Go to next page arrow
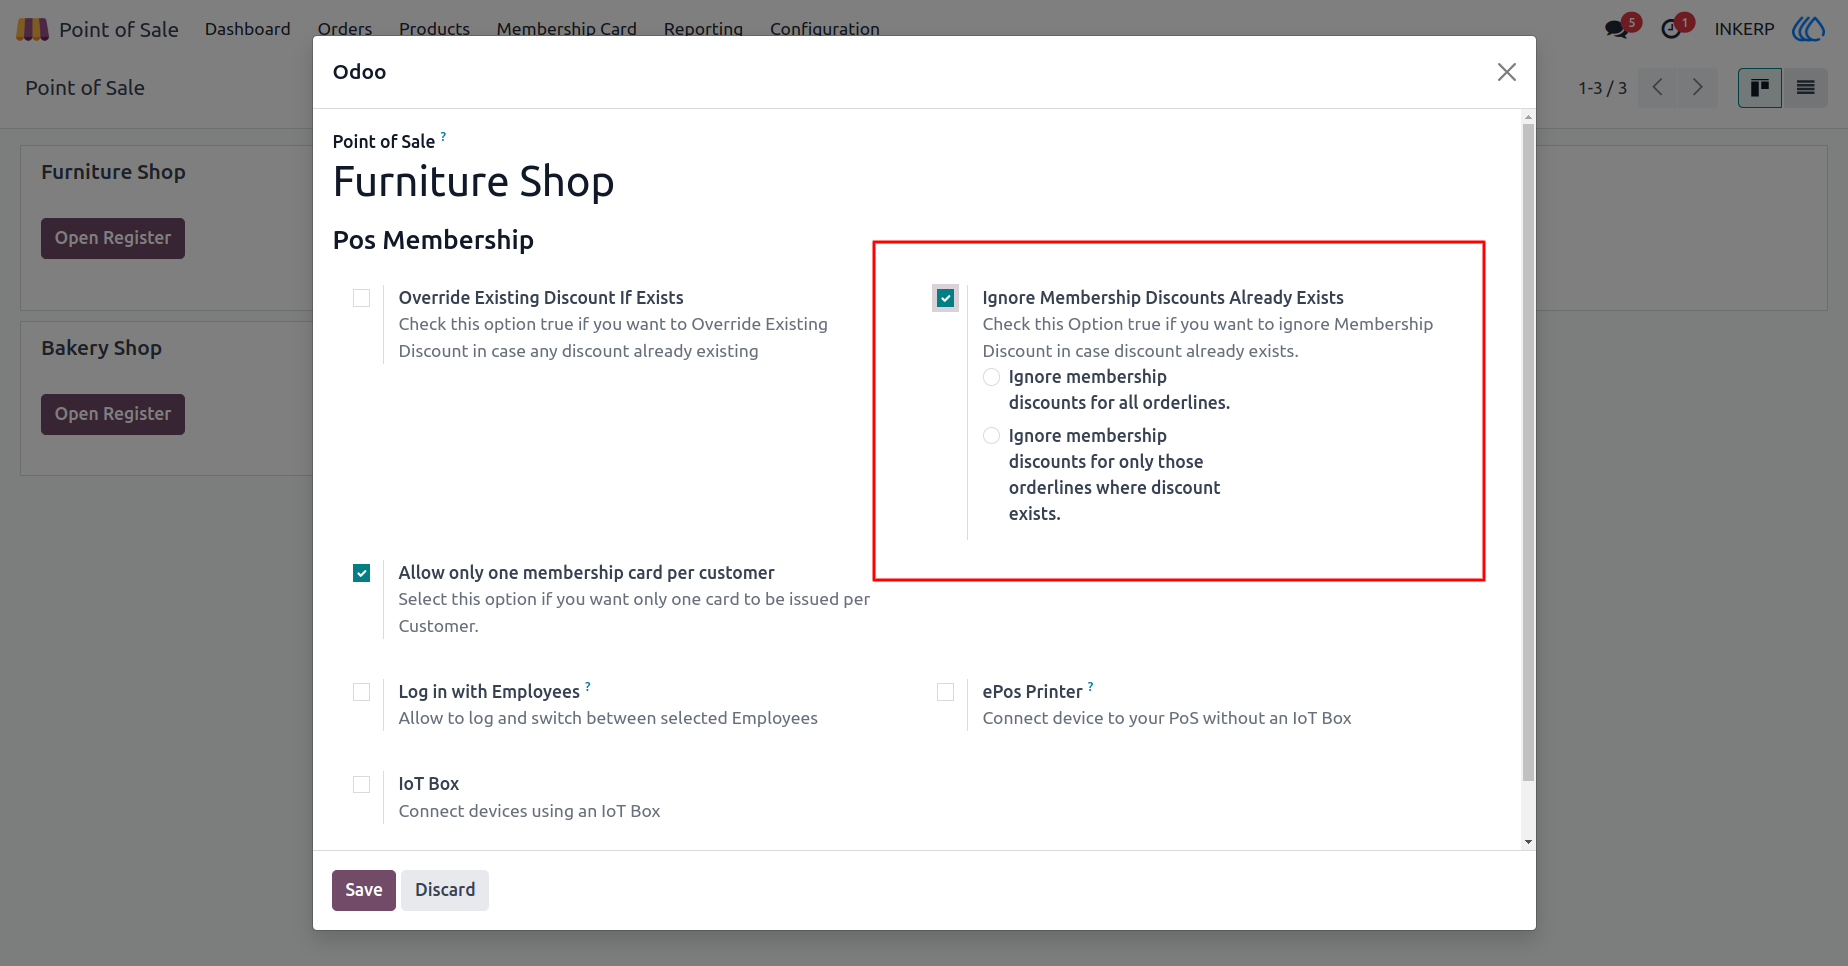The width and height of the screenshot is (1848, 966). (1697, 88)
